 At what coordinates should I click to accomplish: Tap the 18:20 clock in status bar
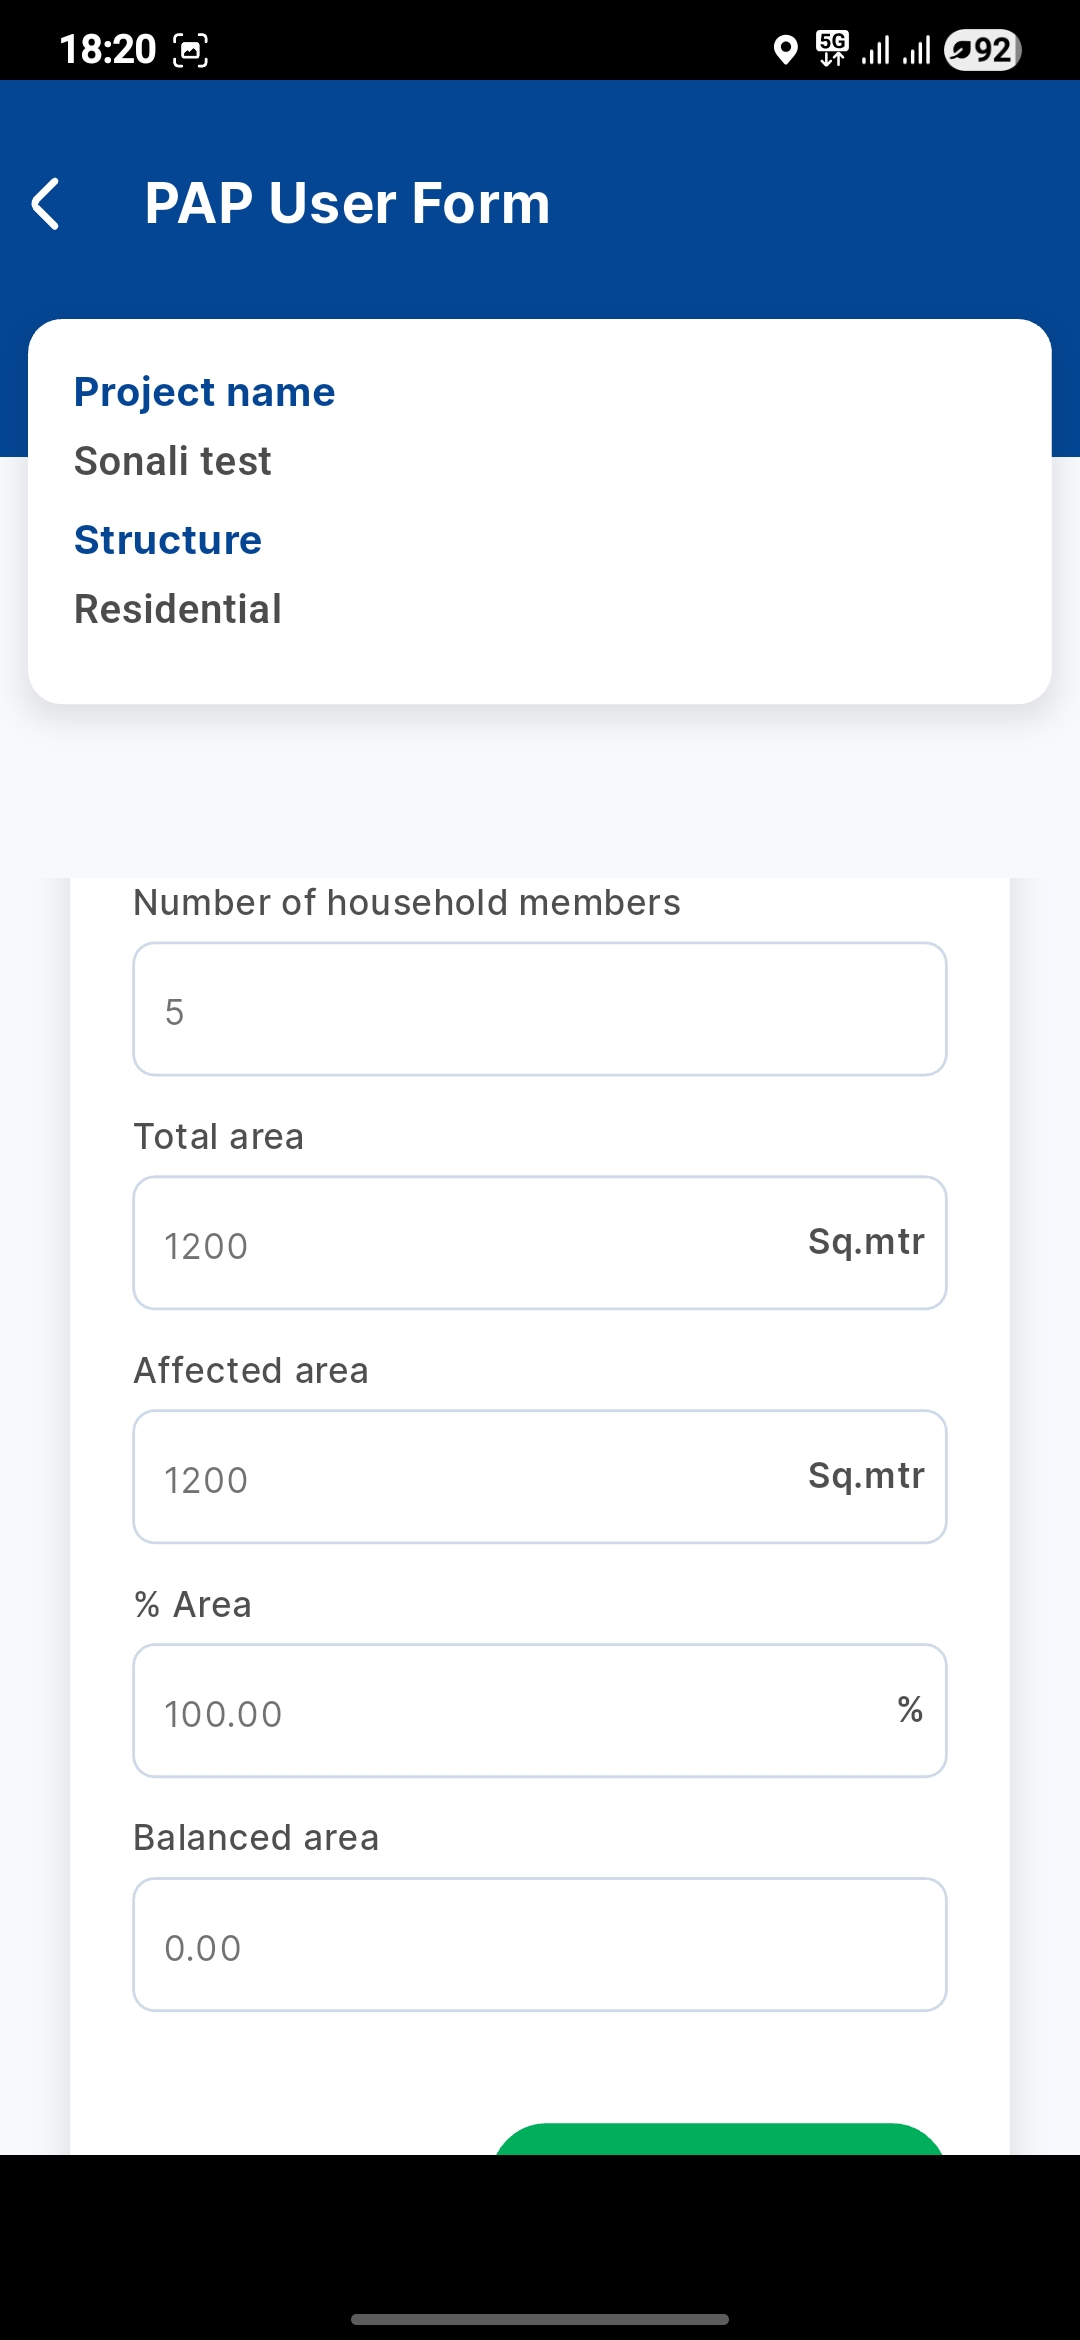pos(108,49)
